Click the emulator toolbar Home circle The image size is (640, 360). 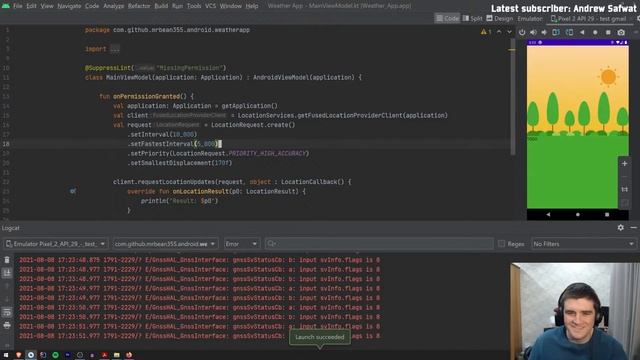coord(595,32)
